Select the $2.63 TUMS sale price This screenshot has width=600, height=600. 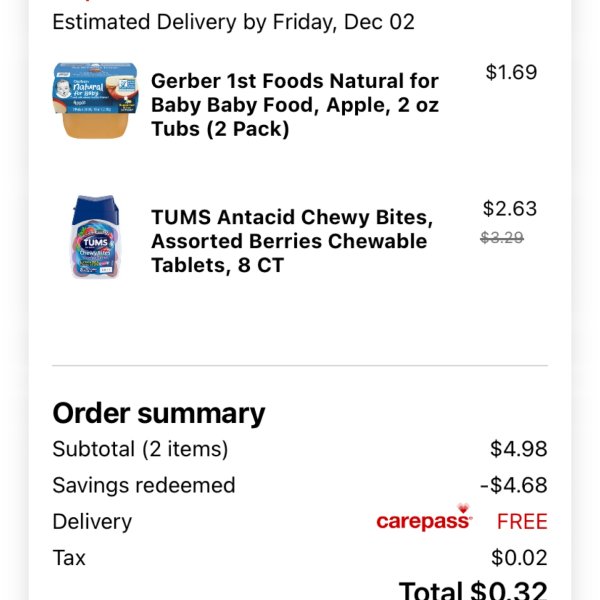pyautogui.click(x=510, y=209)
